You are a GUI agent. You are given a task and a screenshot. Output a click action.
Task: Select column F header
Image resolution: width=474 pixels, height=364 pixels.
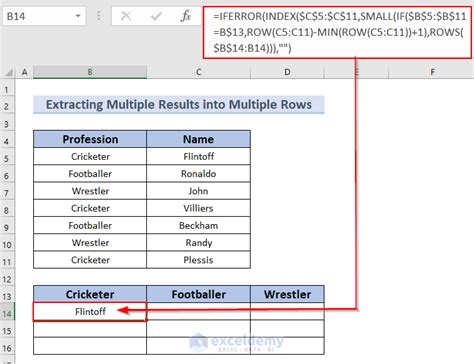432,72
